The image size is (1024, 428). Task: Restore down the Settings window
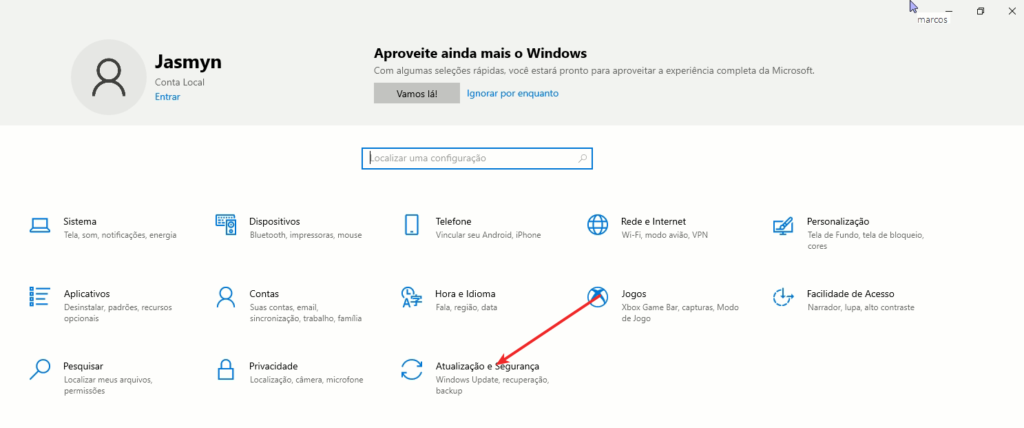(980, 11)
